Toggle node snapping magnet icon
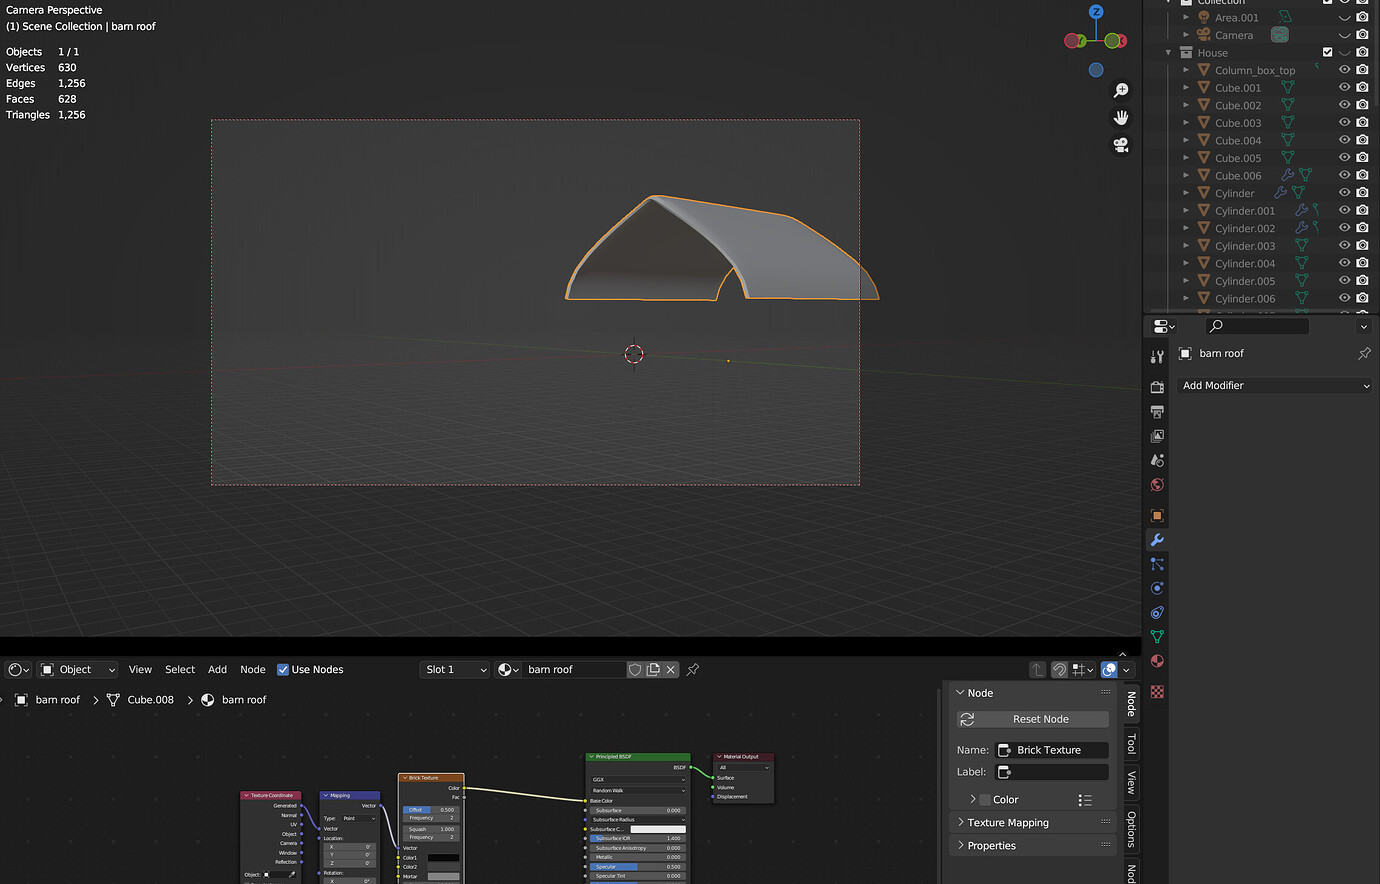The width and height of the screenshot is (1380, 884). pyautogui.click(x=1059, y=670)
